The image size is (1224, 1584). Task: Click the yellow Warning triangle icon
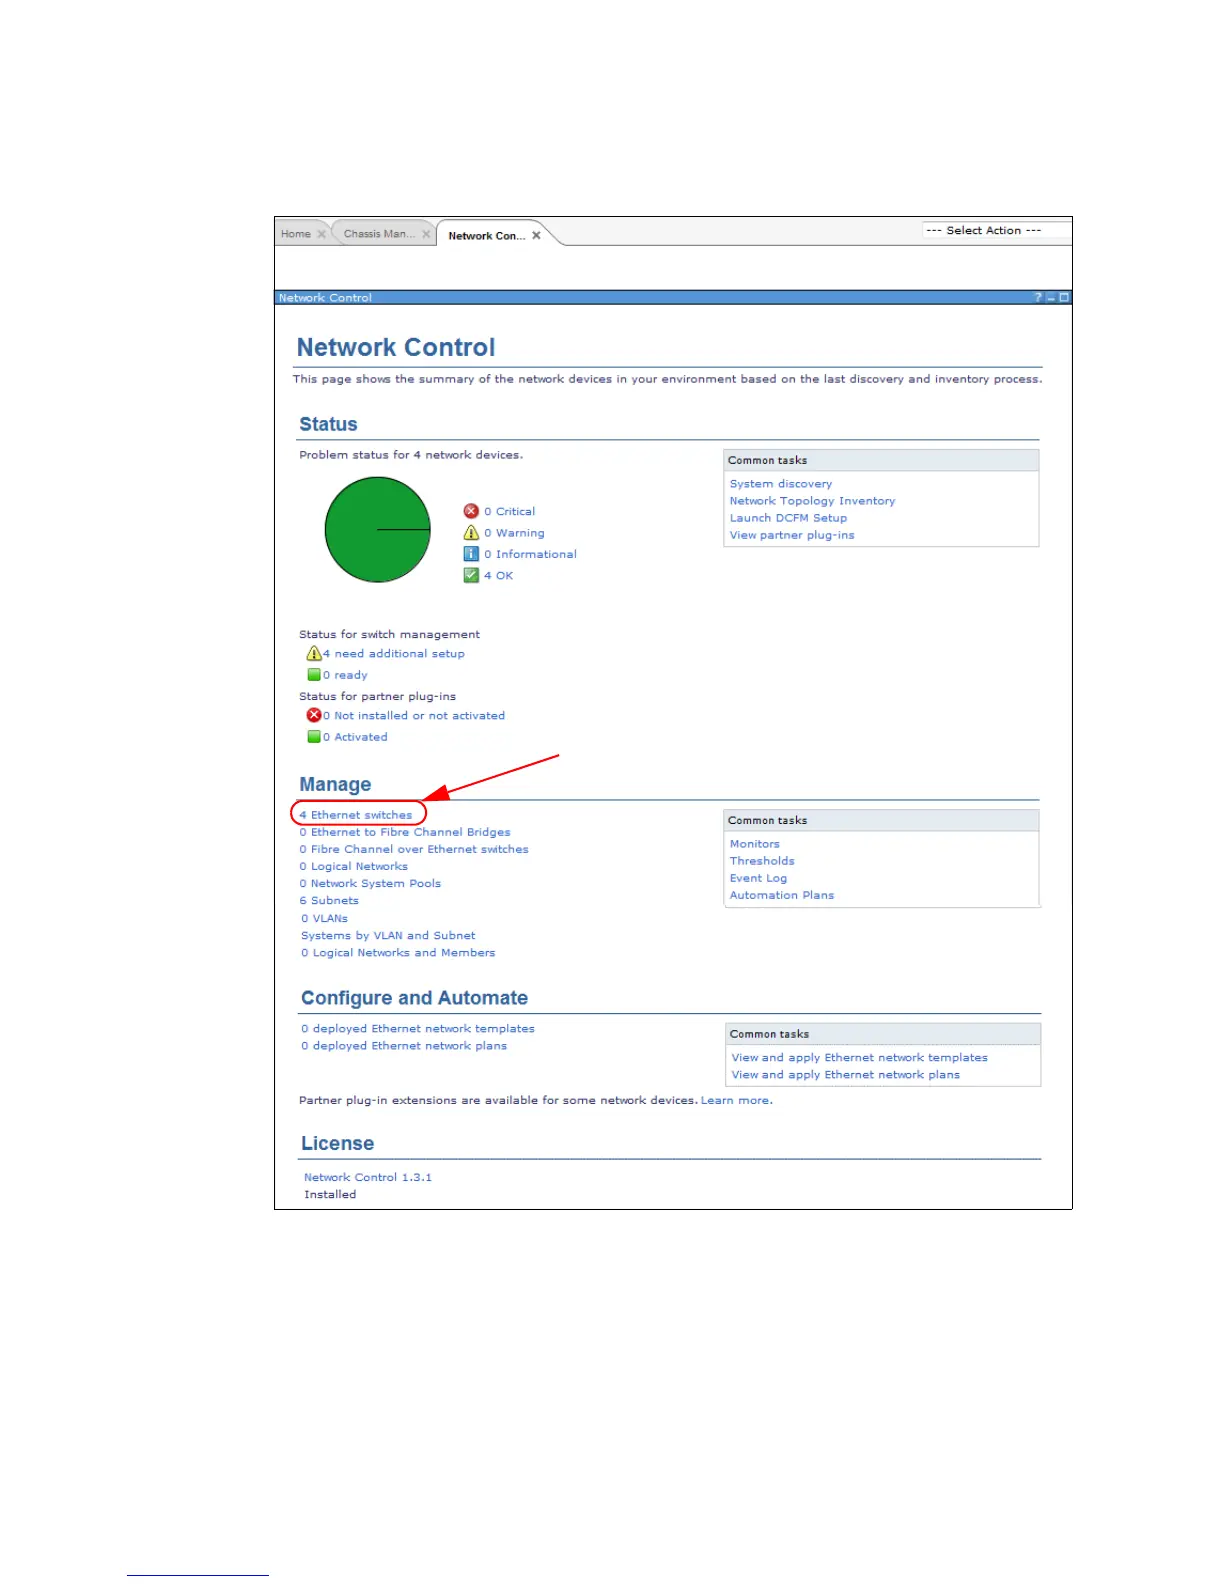tap(471, 533)
